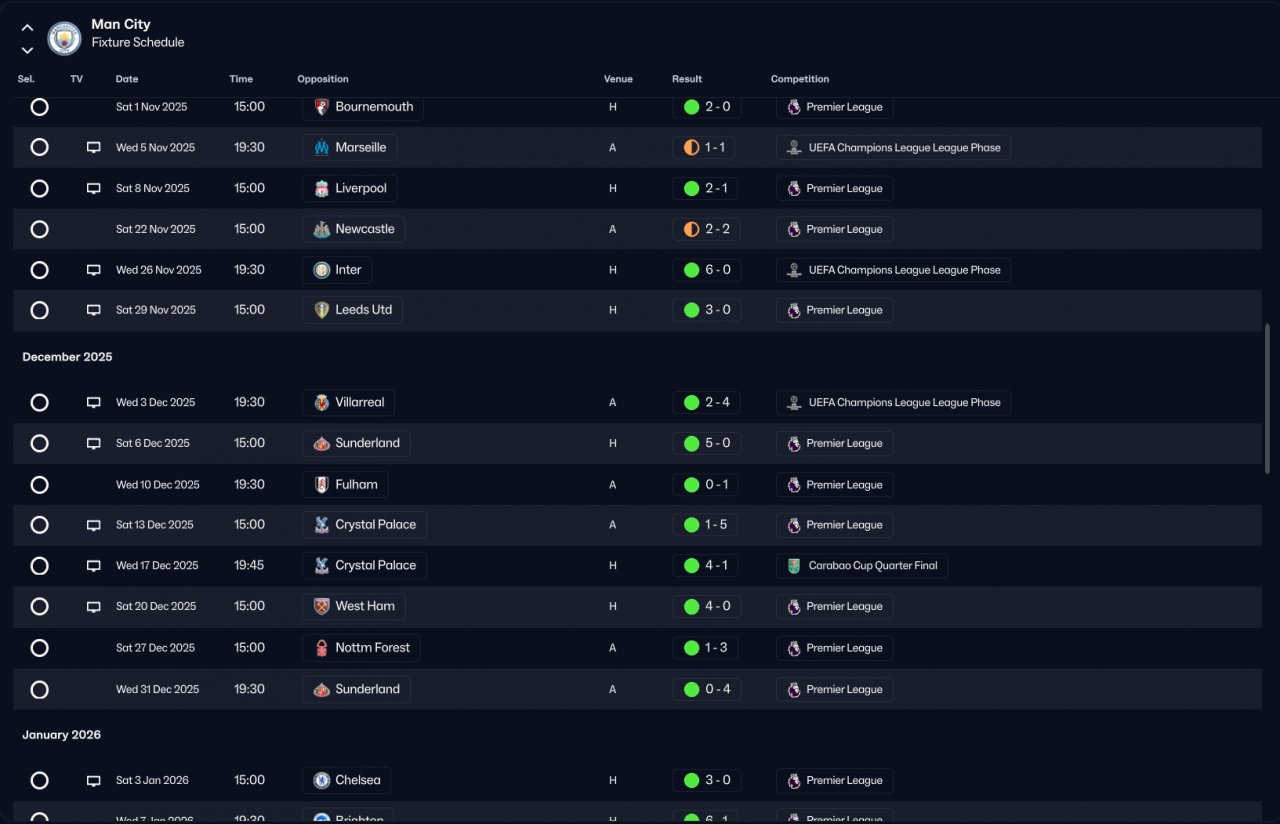Click the orange draw indicator for Newcastle 2-2
This screenshot has height=824, width=1280.
[691, 229]
